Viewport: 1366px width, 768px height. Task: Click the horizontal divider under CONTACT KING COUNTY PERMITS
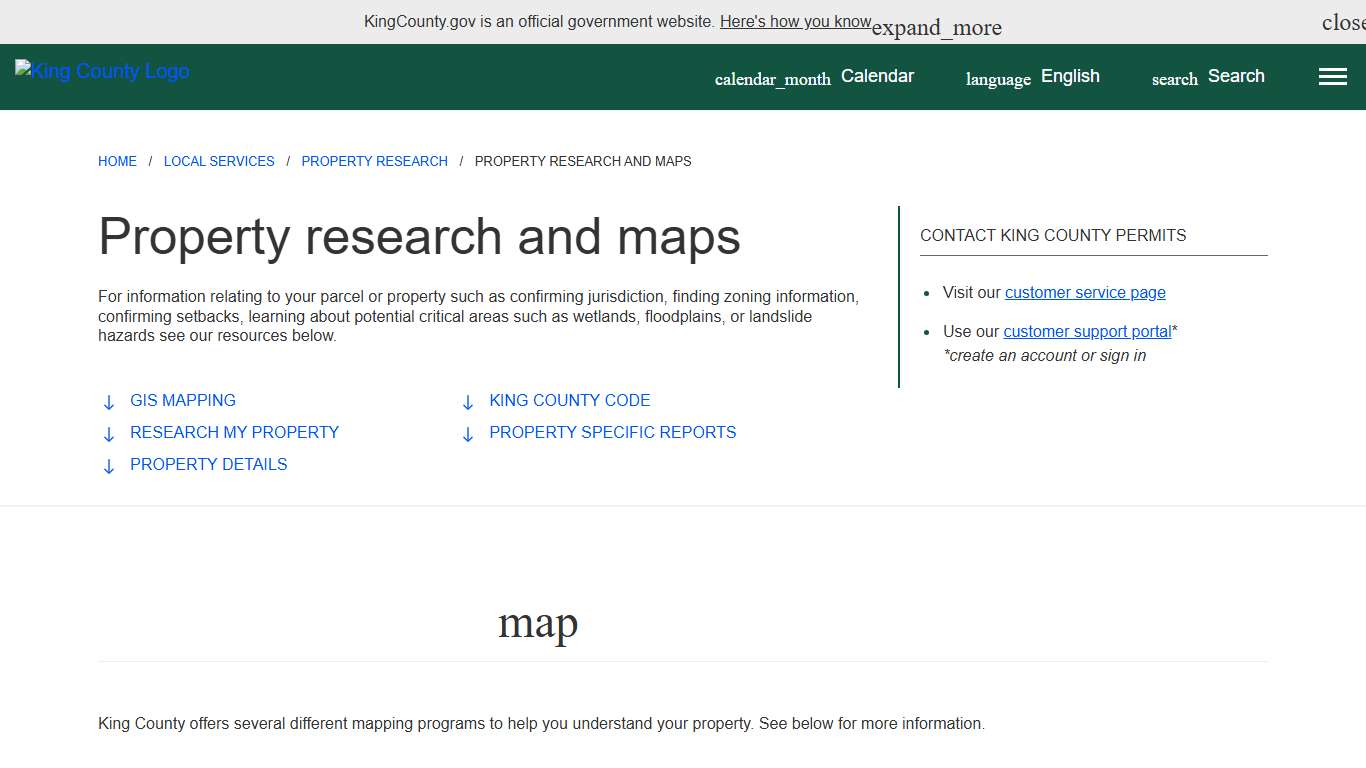pos(1093,254)
